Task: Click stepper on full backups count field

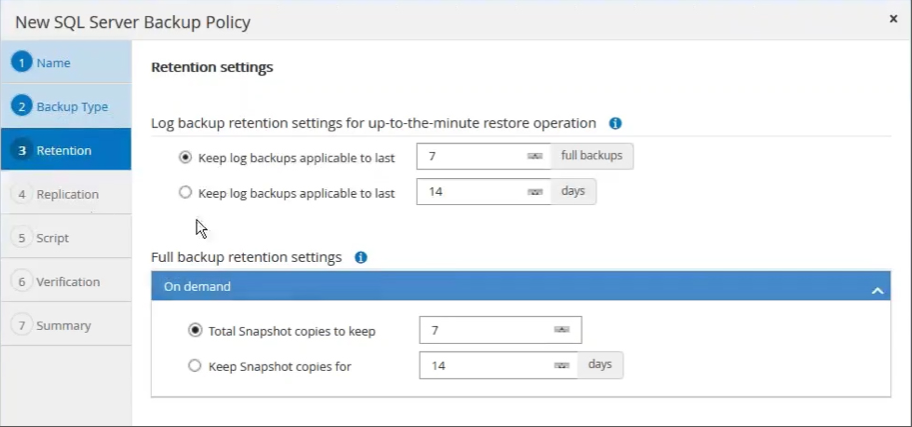Action: [535, 157]
